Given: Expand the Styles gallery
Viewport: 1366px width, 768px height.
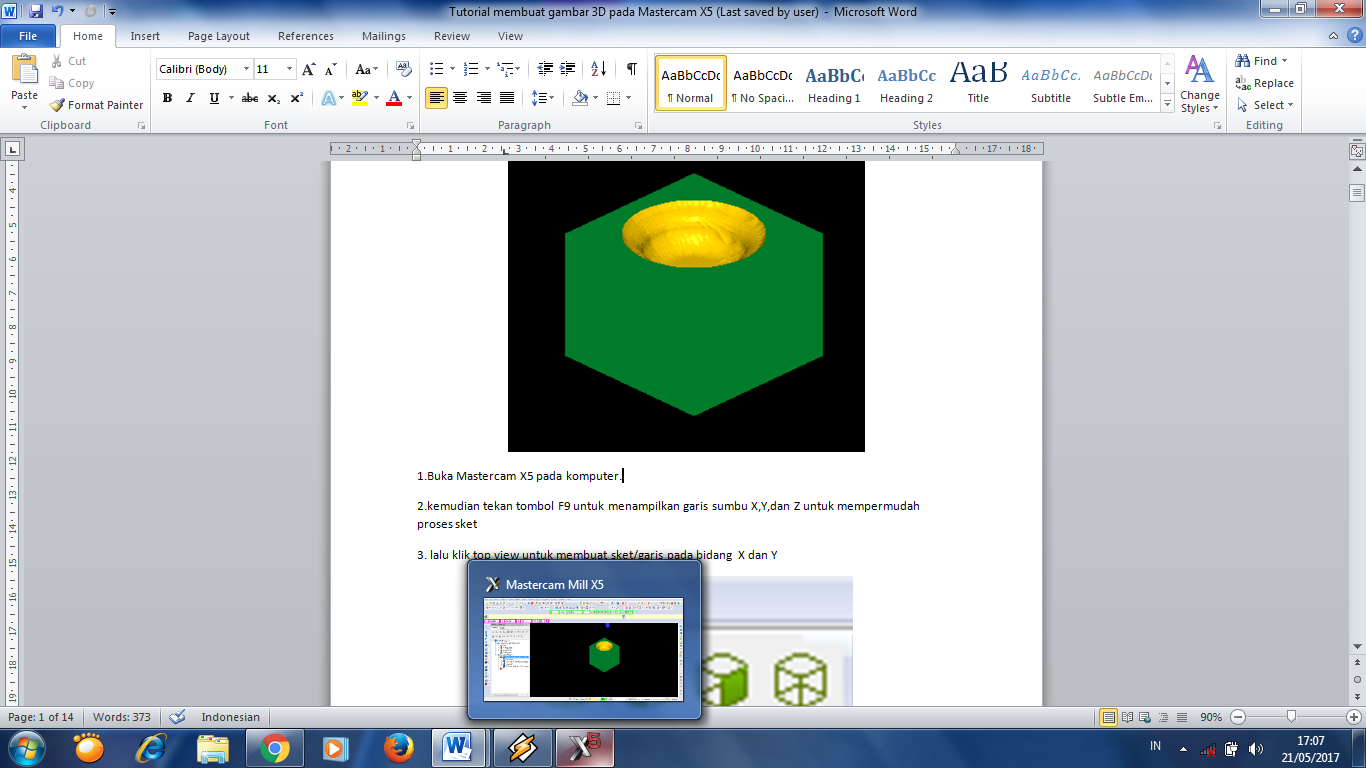Looking at the screenshot, I should tap(1167, 104).
